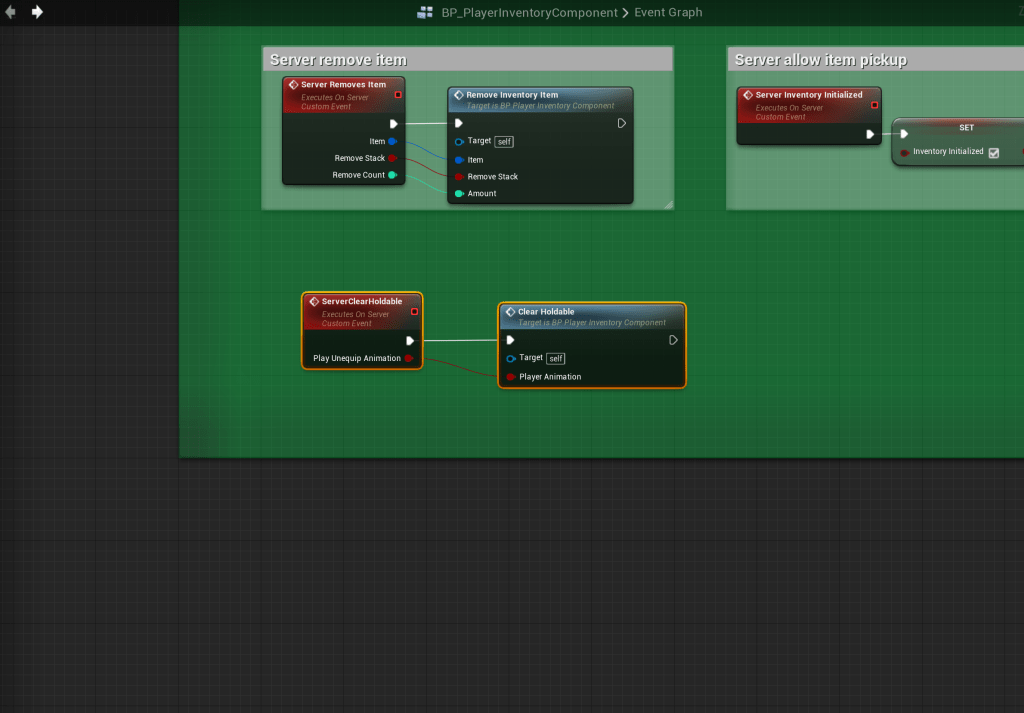
Task: Select the ServerClearHoldable event node title
Action: click(361, 301)
